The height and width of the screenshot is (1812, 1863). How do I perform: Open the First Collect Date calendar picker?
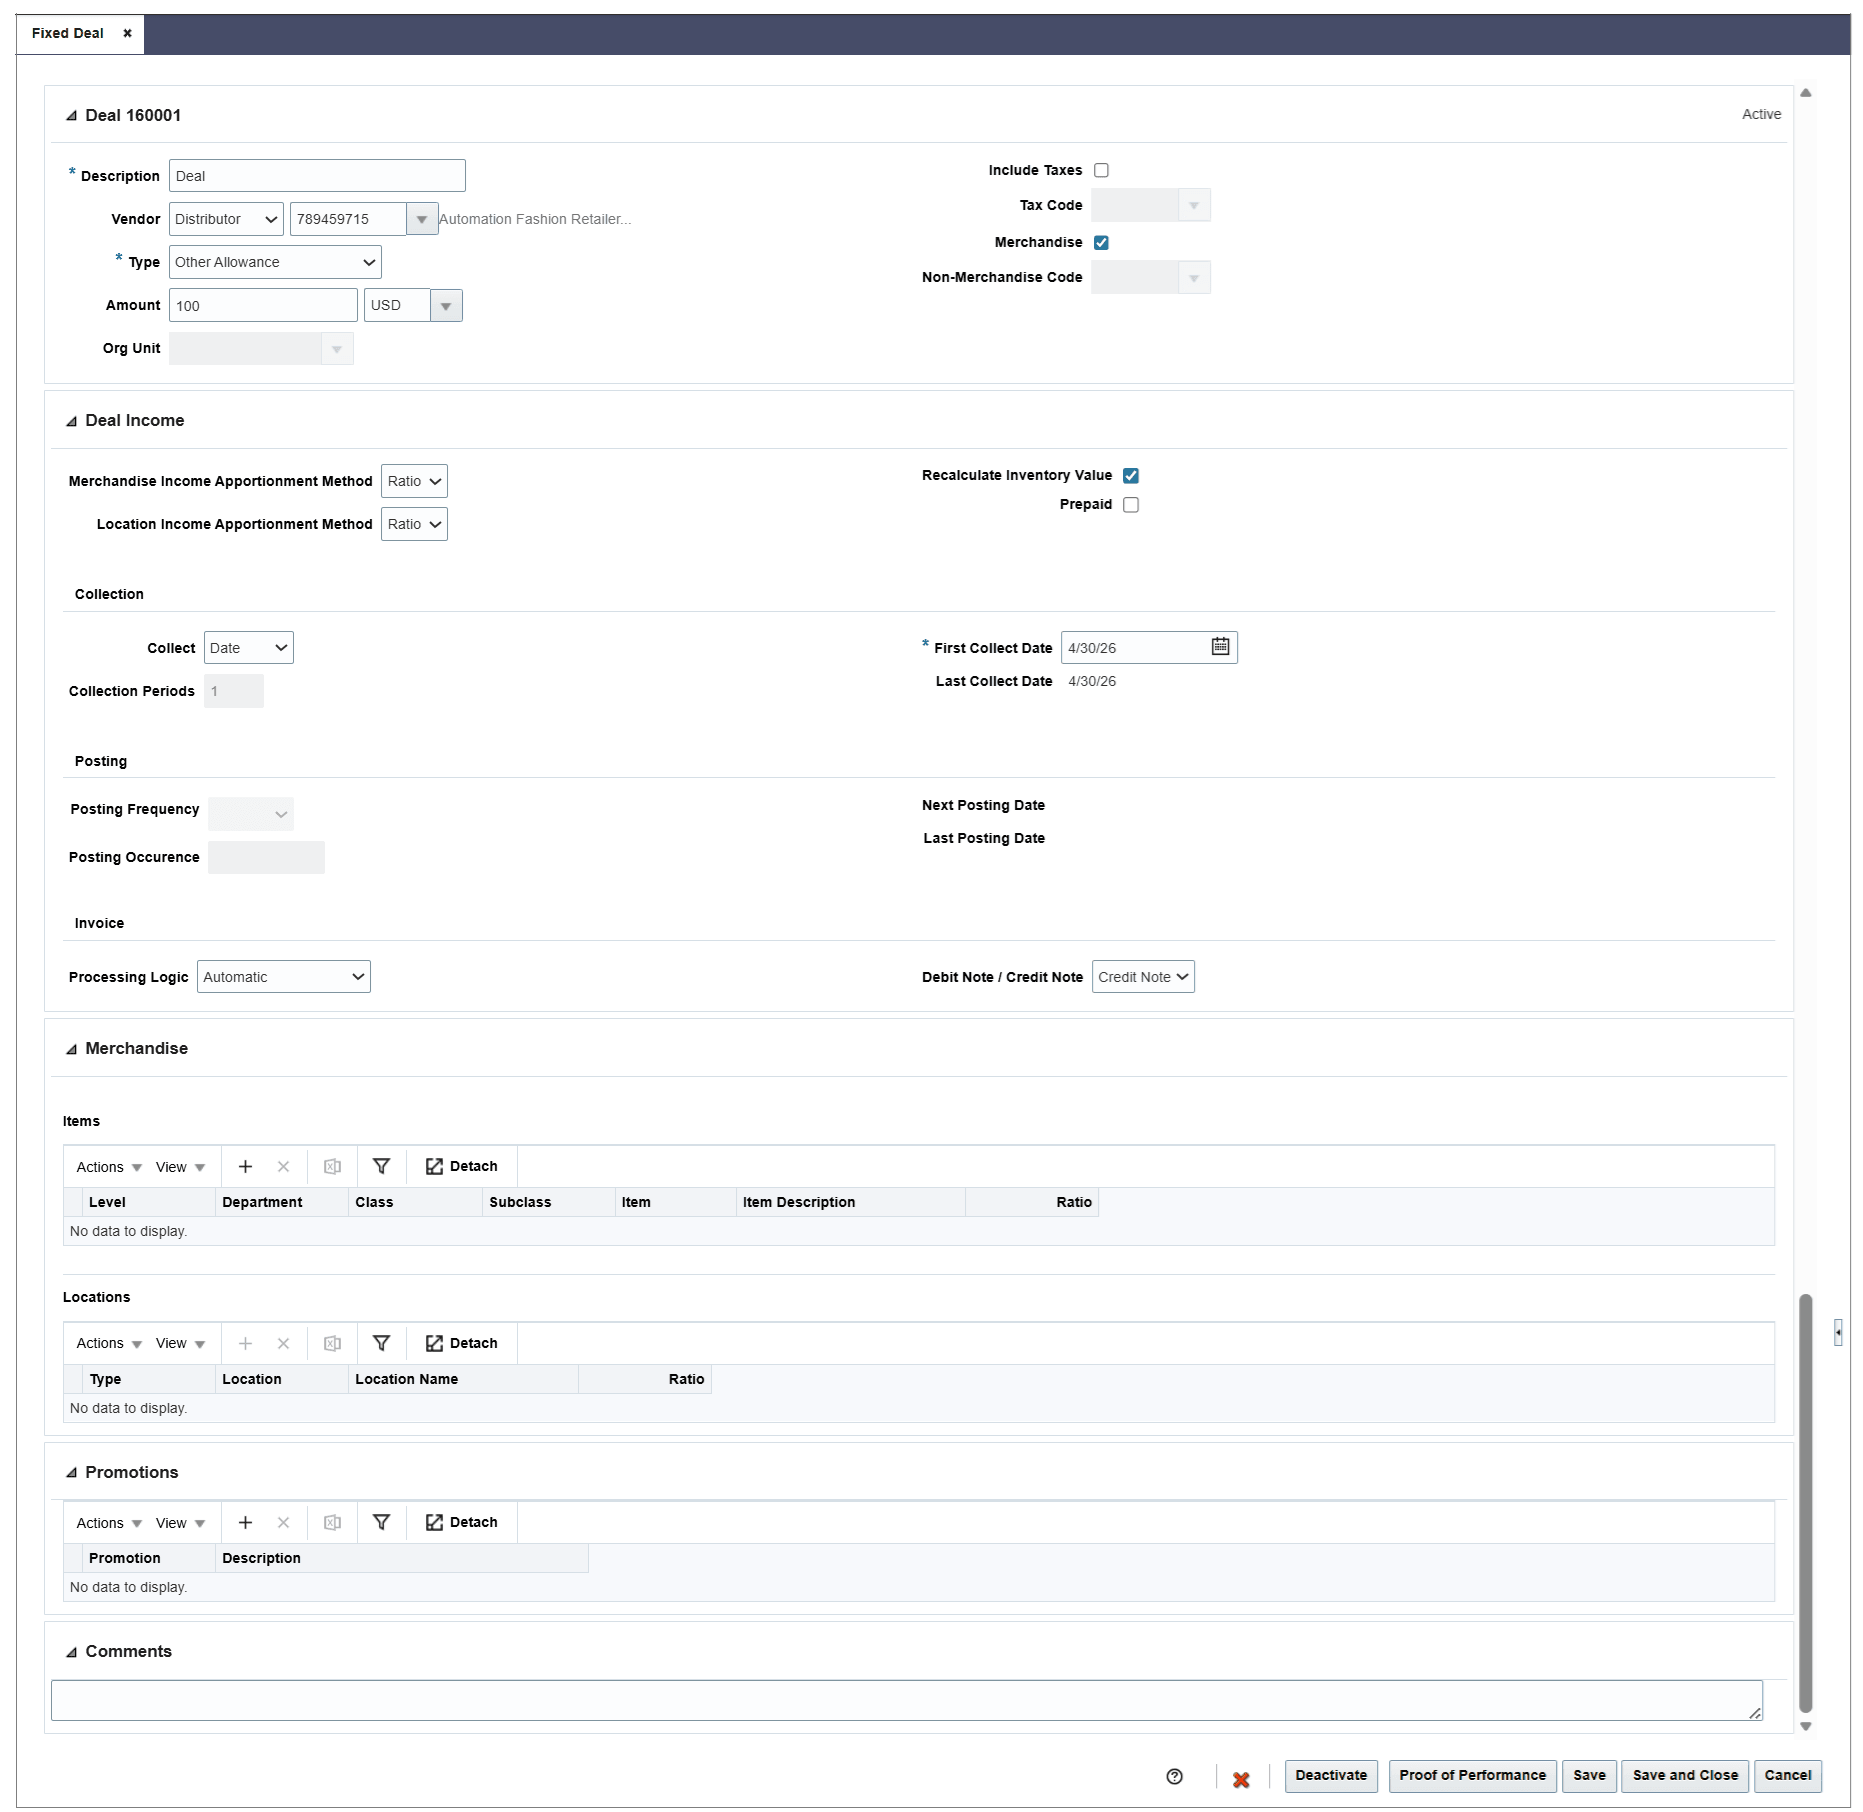pyautogui.click(x=1220, y=647)
